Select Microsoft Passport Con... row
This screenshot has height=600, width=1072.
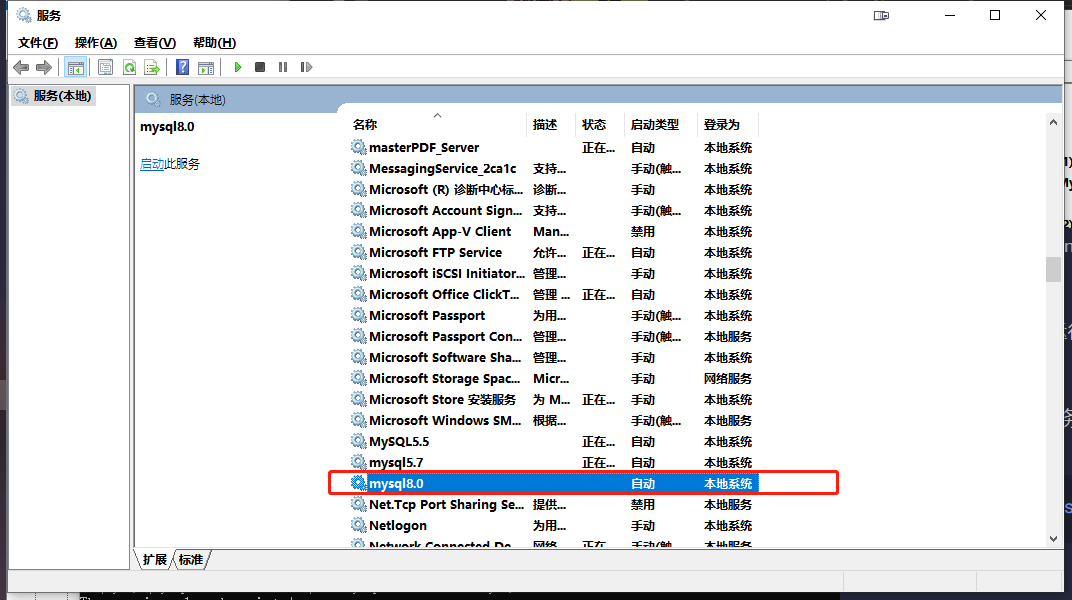coord(554,336)
